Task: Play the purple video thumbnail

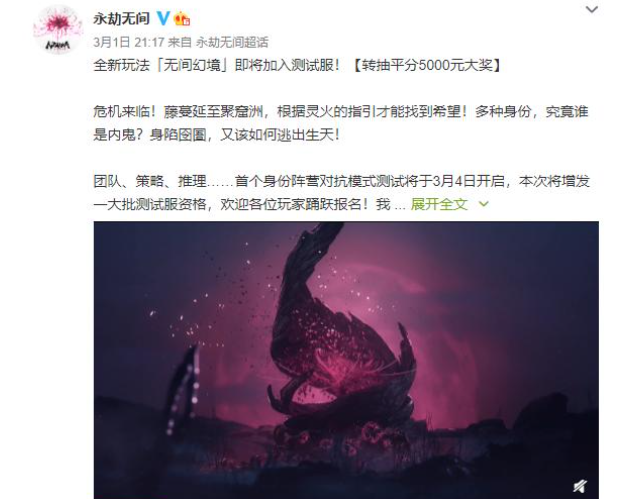Action: 346,360
